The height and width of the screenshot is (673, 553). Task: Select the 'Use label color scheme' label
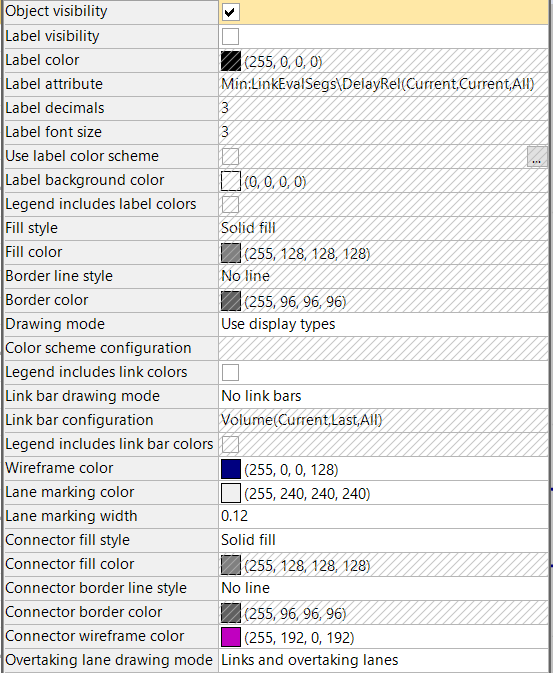coord(82,156)
